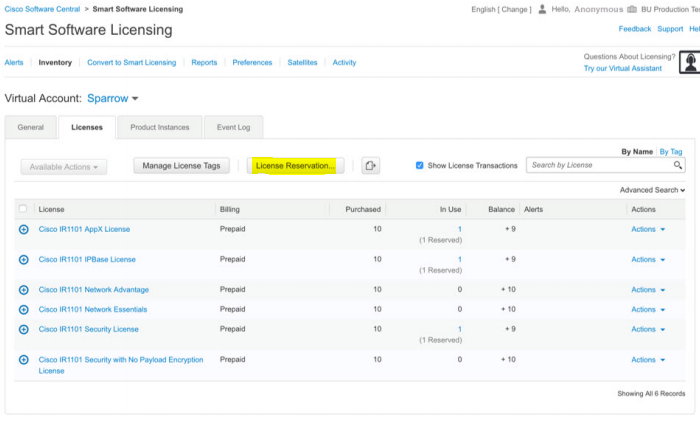This screenshot has height=424, width=700.
Task: Open Actions dropdown for IPBase License
Action: [648, 260]
